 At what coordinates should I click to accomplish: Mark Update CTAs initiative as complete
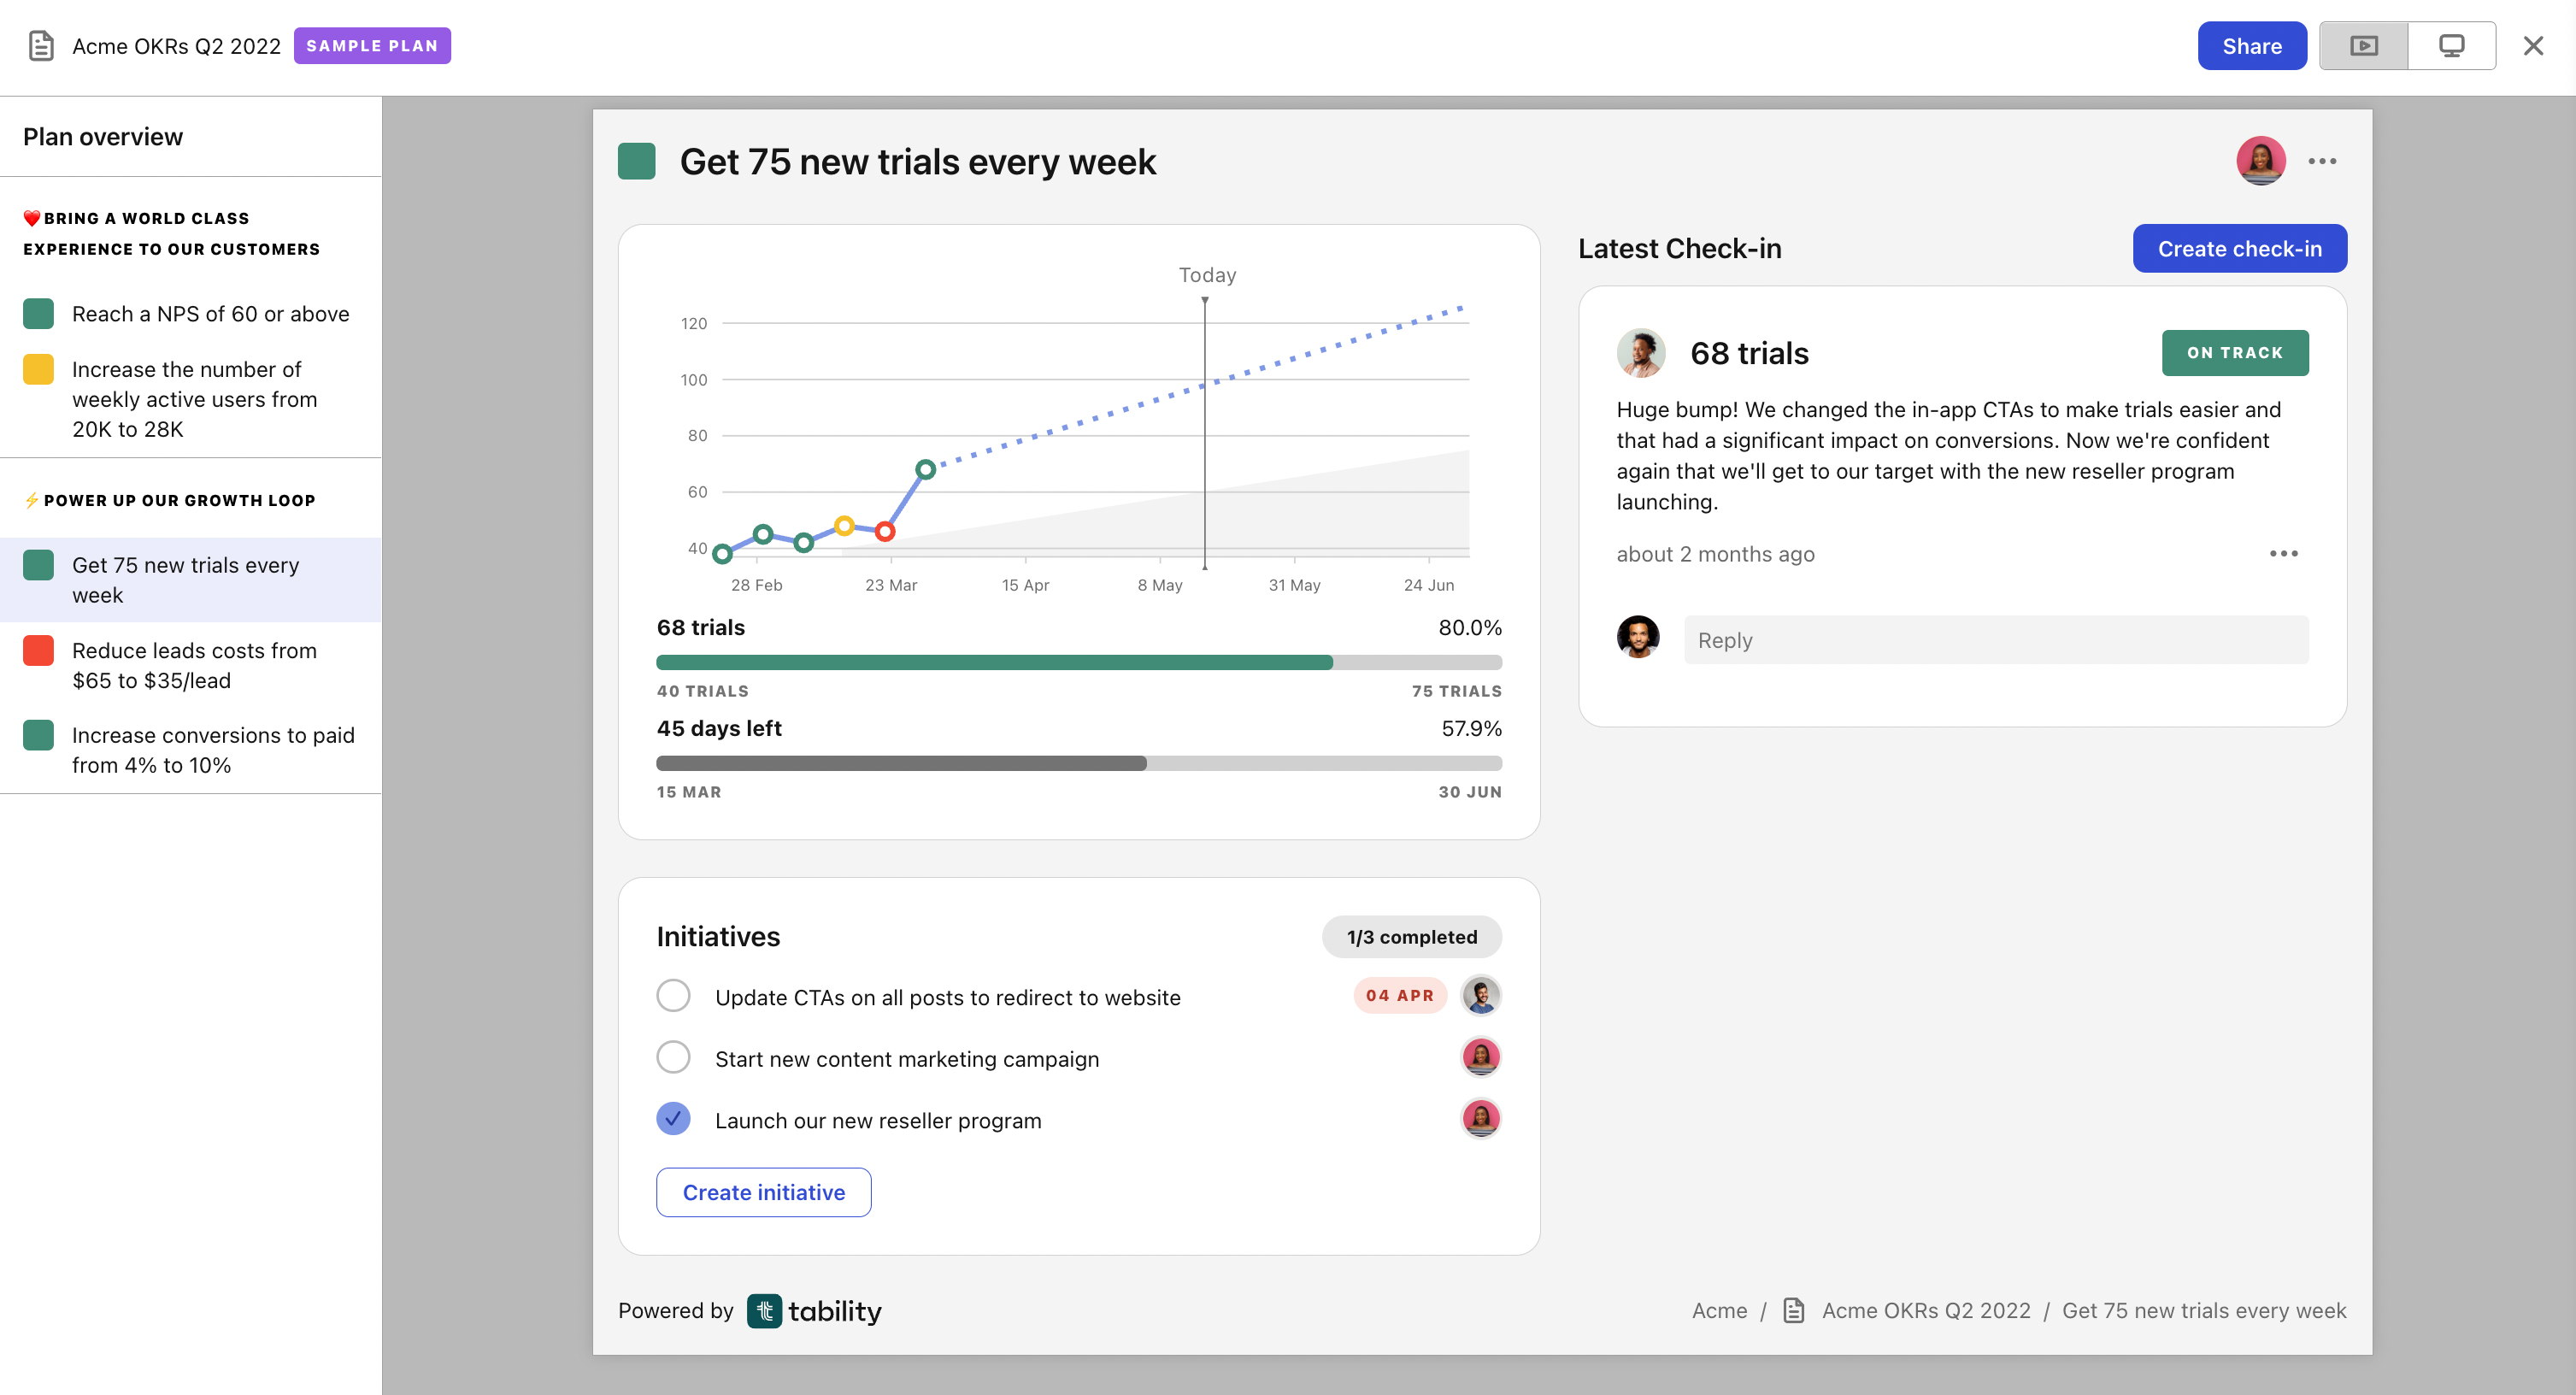coord(673,996)
